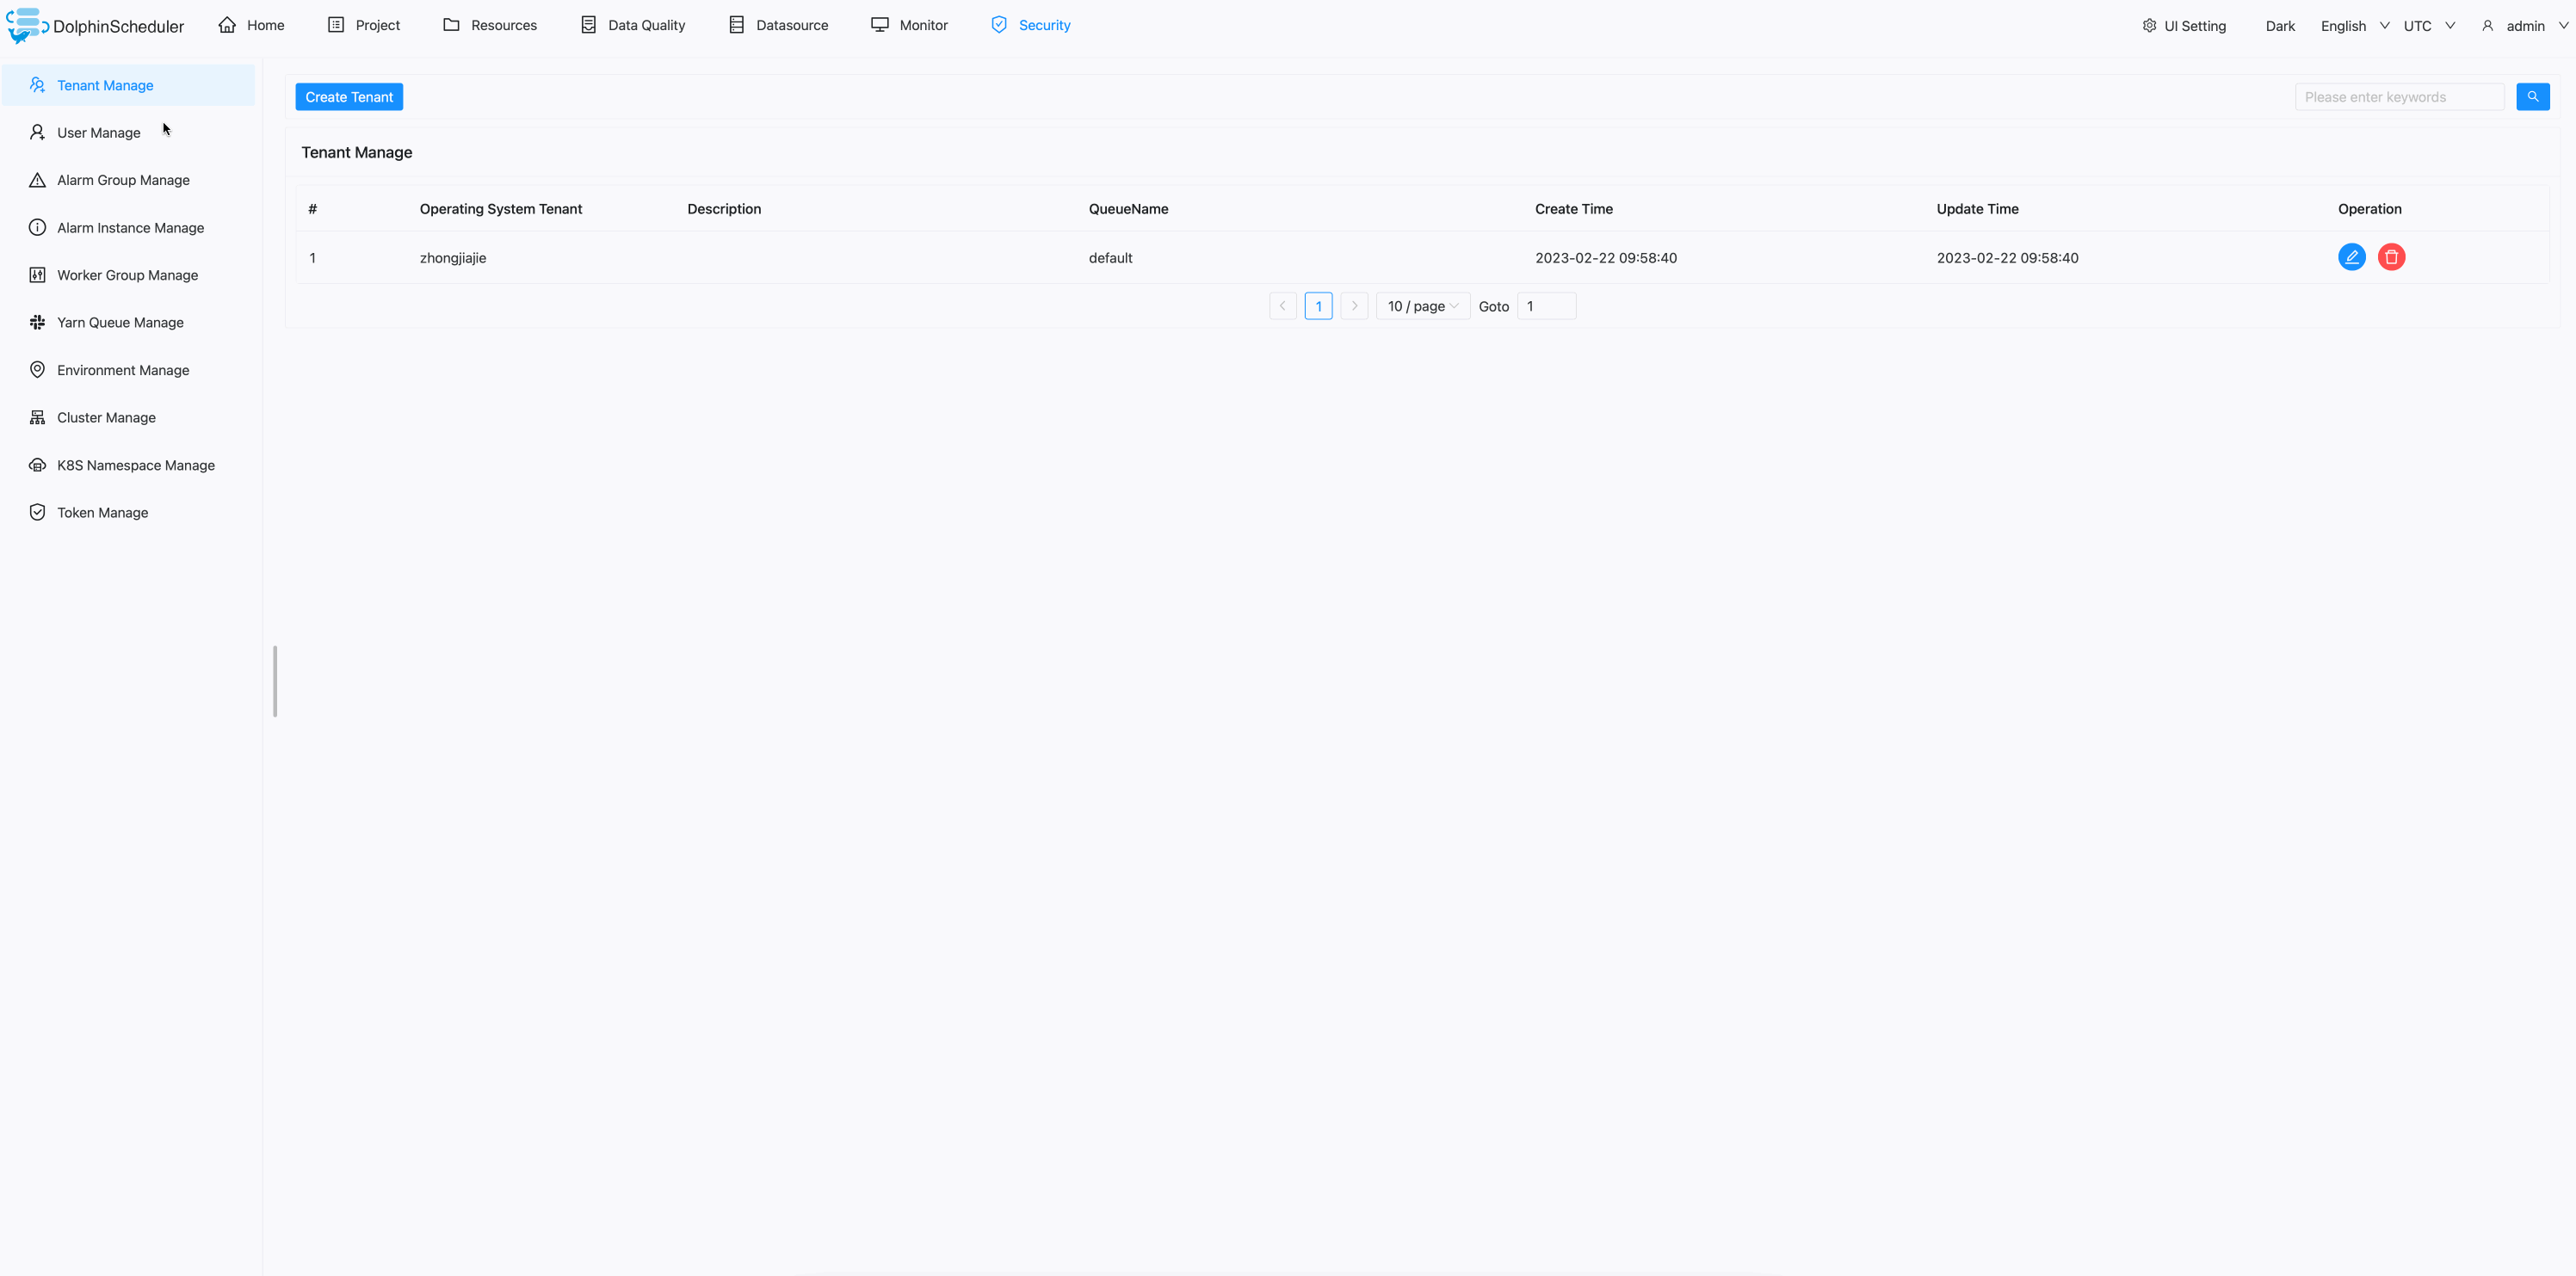Go to Worker Group Manage

coord(127,275)
